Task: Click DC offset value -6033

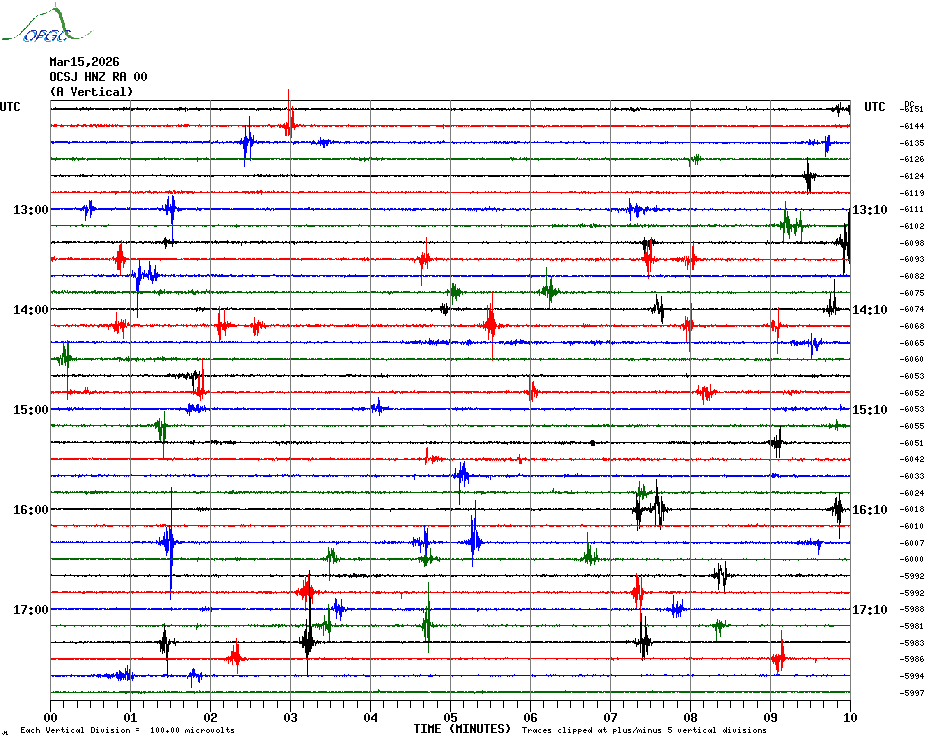Action: (912, 476)
